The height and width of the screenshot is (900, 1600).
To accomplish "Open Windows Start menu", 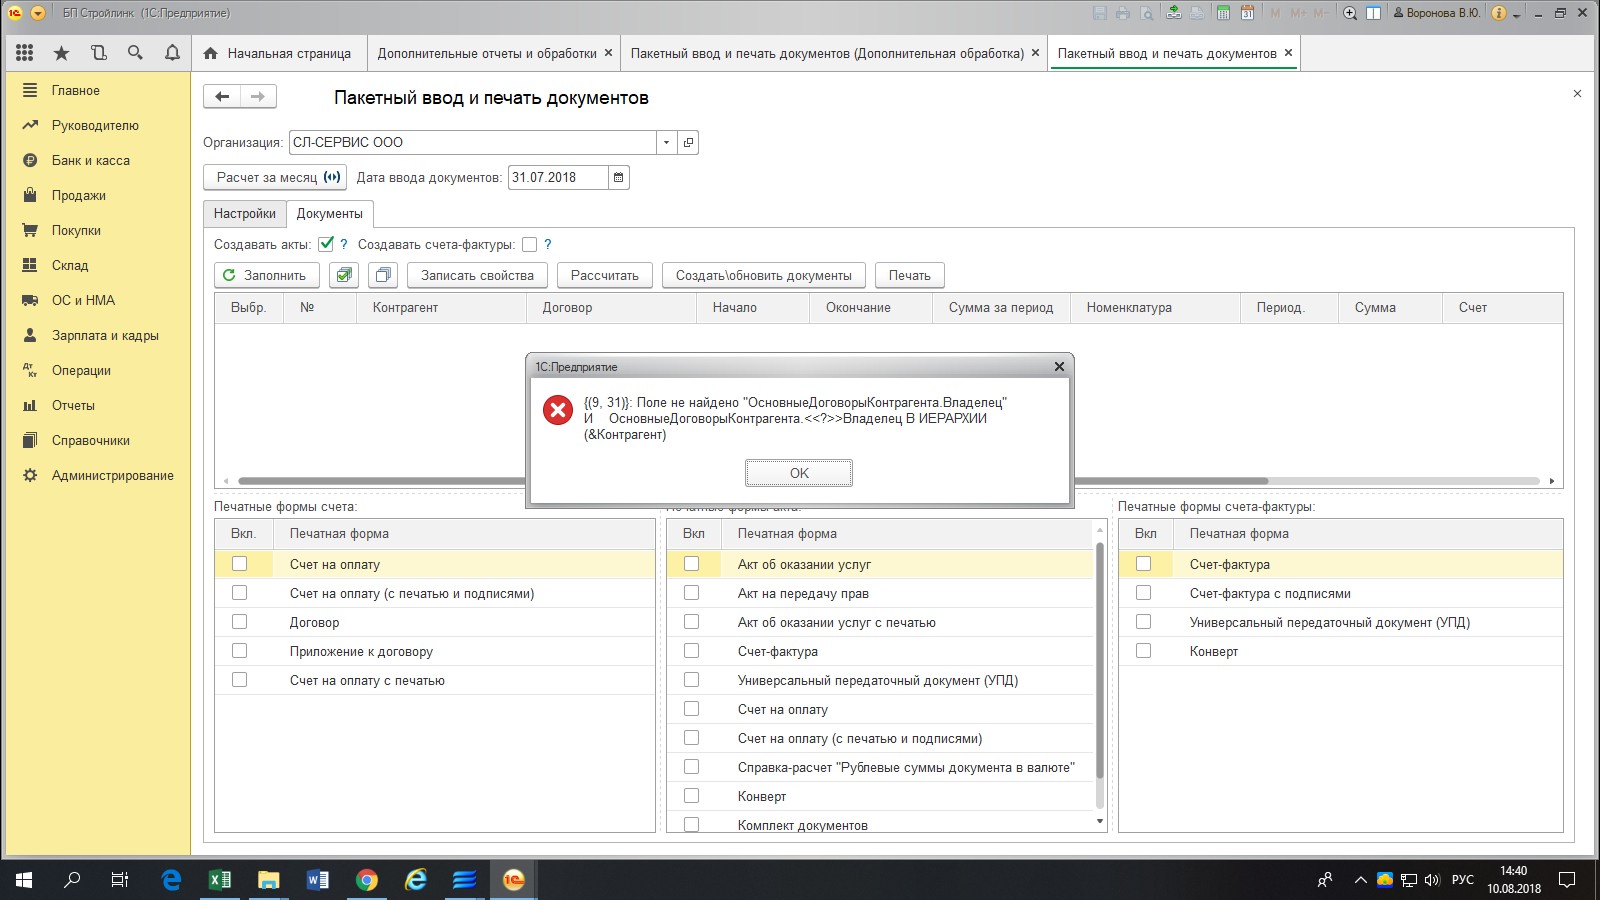I will coord(24,880).
